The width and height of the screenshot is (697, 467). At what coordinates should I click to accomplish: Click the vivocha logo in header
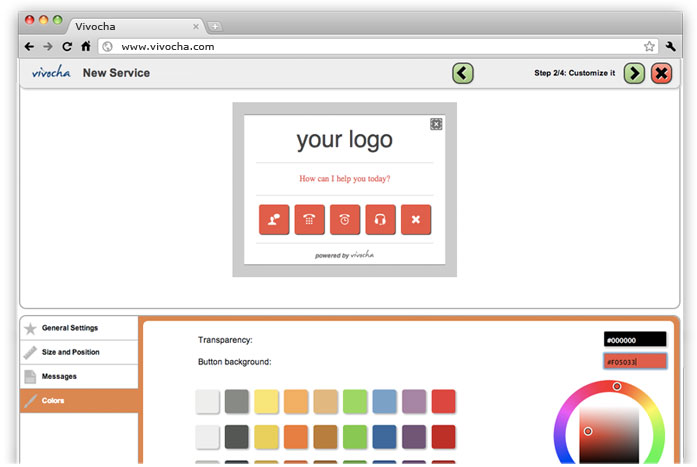tap(51, 72)
